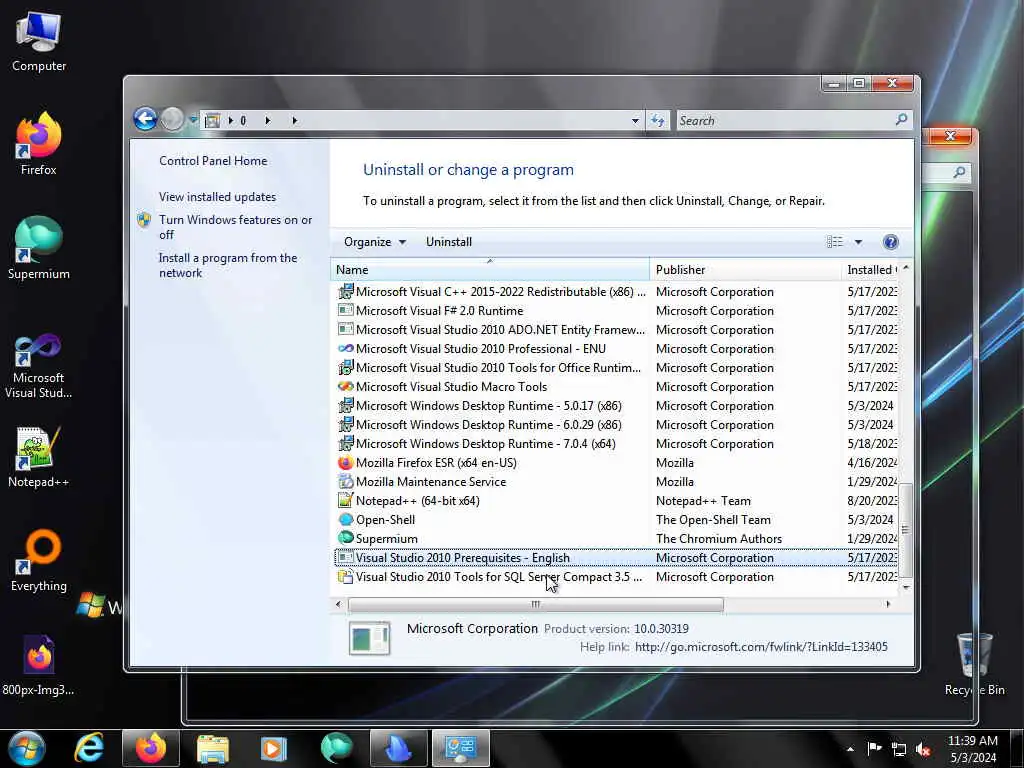Click the Back navigation arrow

click(145, 120)
